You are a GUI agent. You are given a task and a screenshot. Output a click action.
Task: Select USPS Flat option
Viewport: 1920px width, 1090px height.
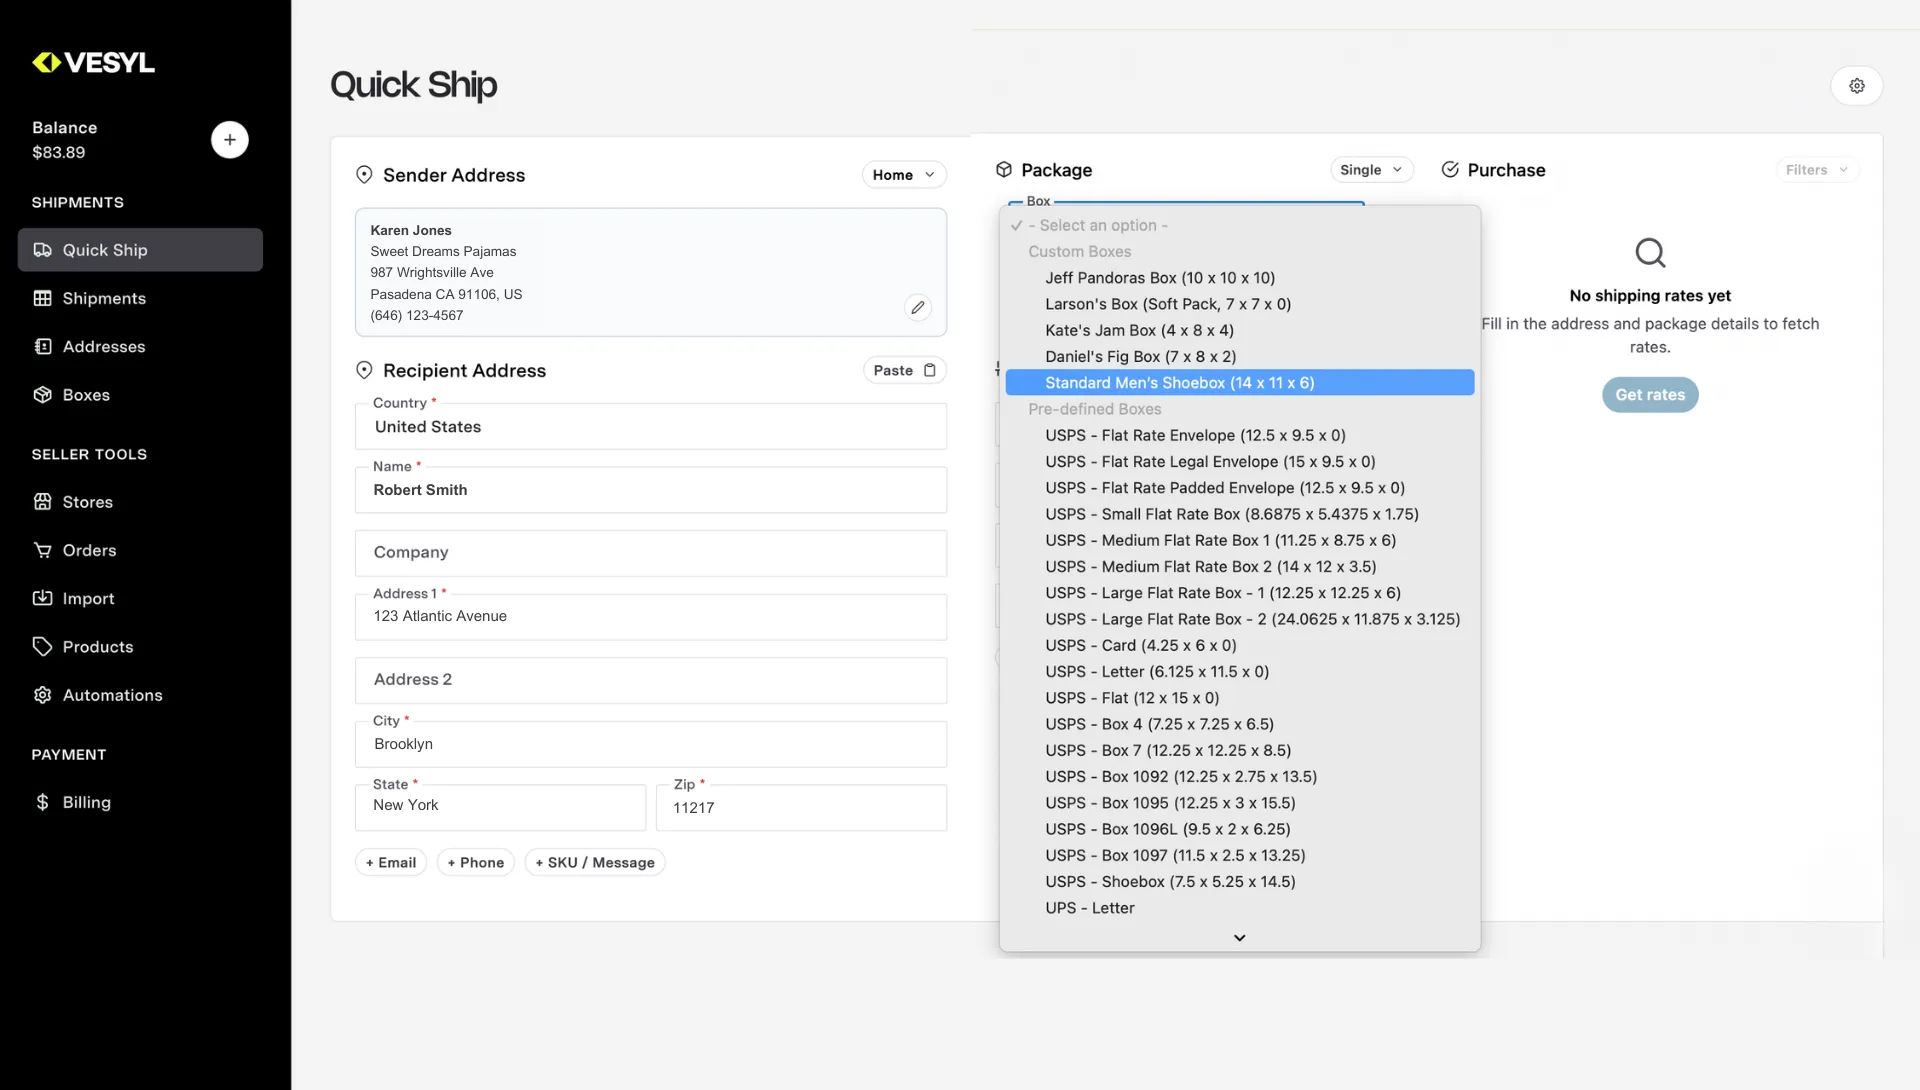[1240, 698]
